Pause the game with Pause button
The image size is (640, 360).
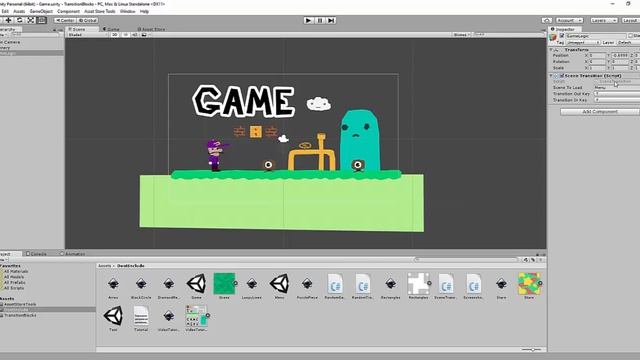point(320,20)
